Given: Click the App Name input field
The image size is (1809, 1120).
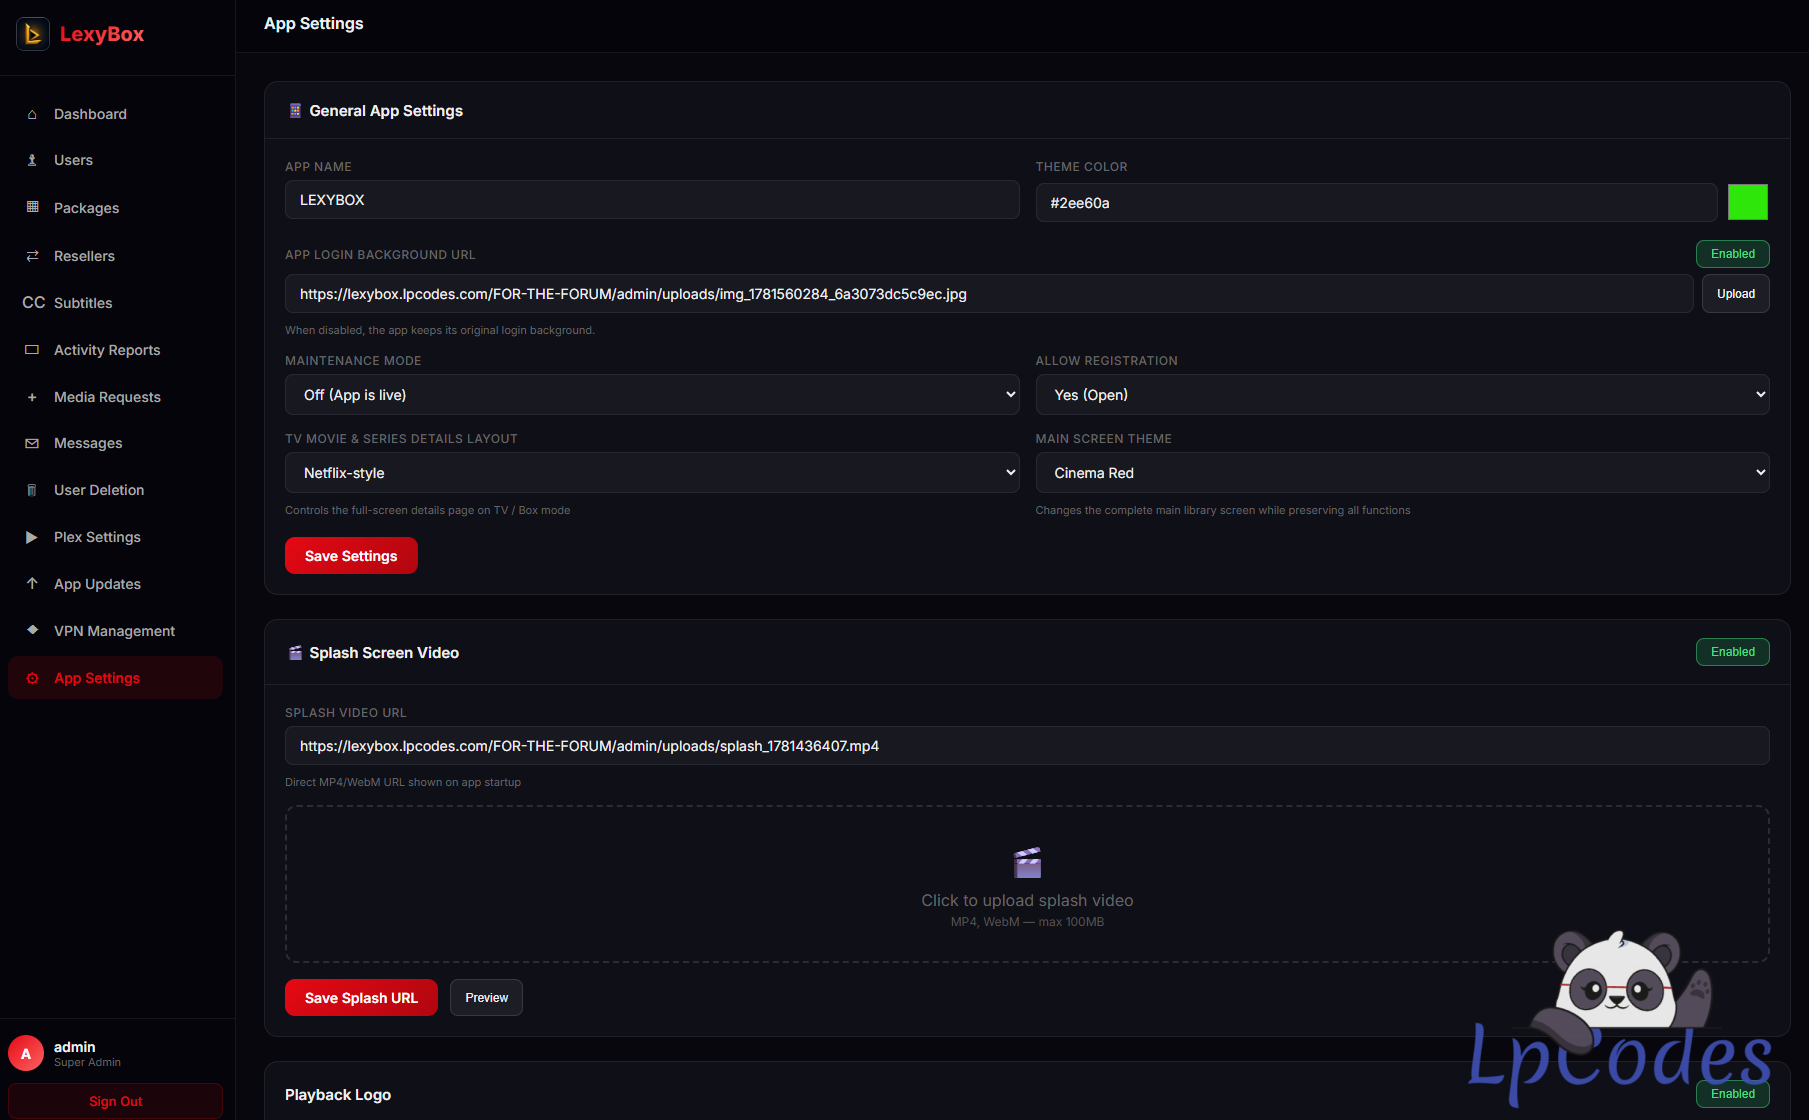Looking at the screenshot, I should tap(652, 200).
